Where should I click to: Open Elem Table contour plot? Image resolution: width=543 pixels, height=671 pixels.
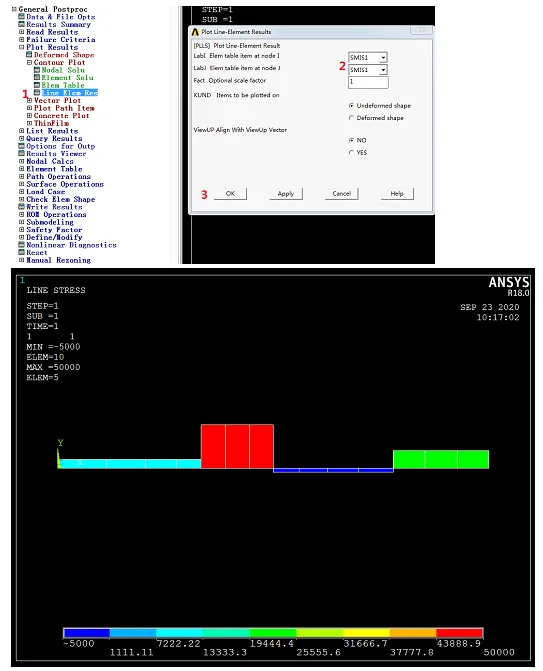click(63, 85)
